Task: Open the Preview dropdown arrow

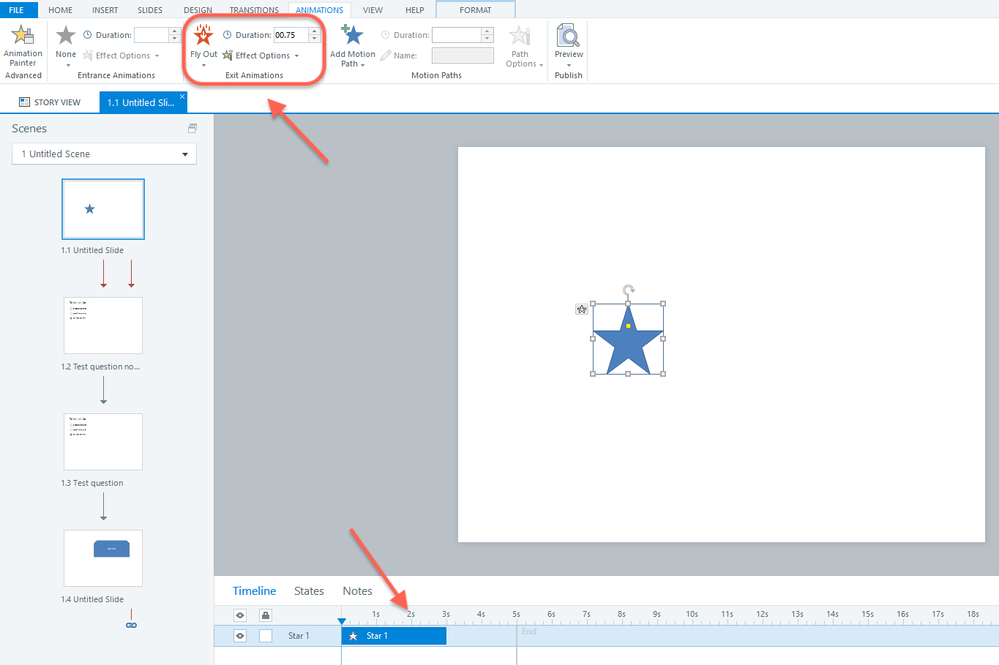Action: point(568,65)
